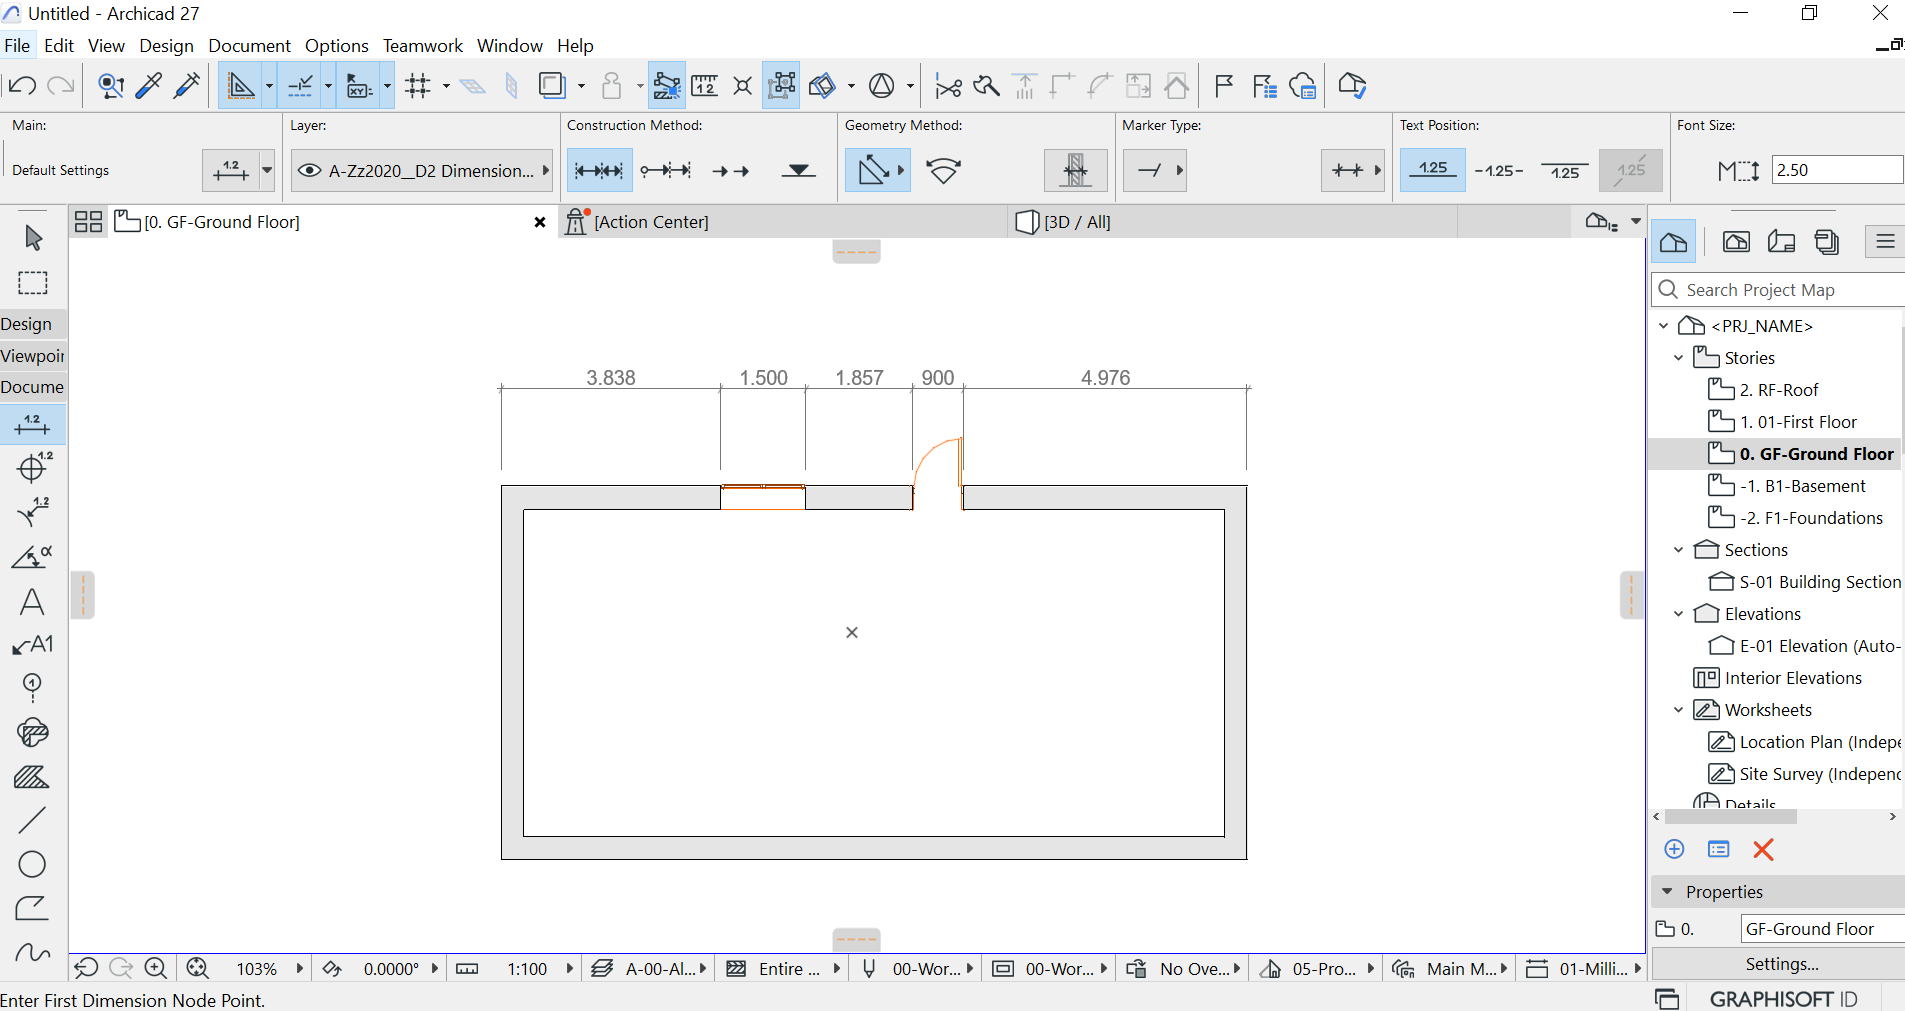Select the Pick Up Parameters eyedropper
The height and width of the screenshot is (1011, 1905).
click(149, 86)
